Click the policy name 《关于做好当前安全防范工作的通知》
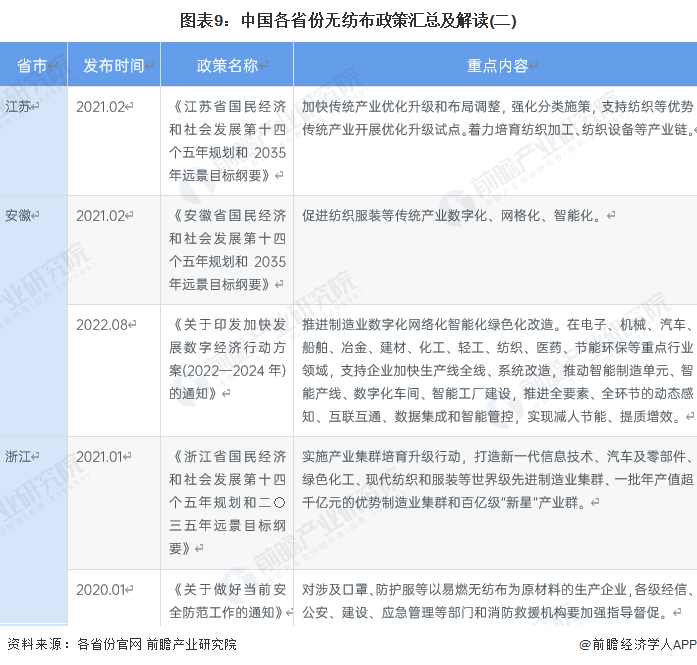The image size is (697, 665). [227, 601]
